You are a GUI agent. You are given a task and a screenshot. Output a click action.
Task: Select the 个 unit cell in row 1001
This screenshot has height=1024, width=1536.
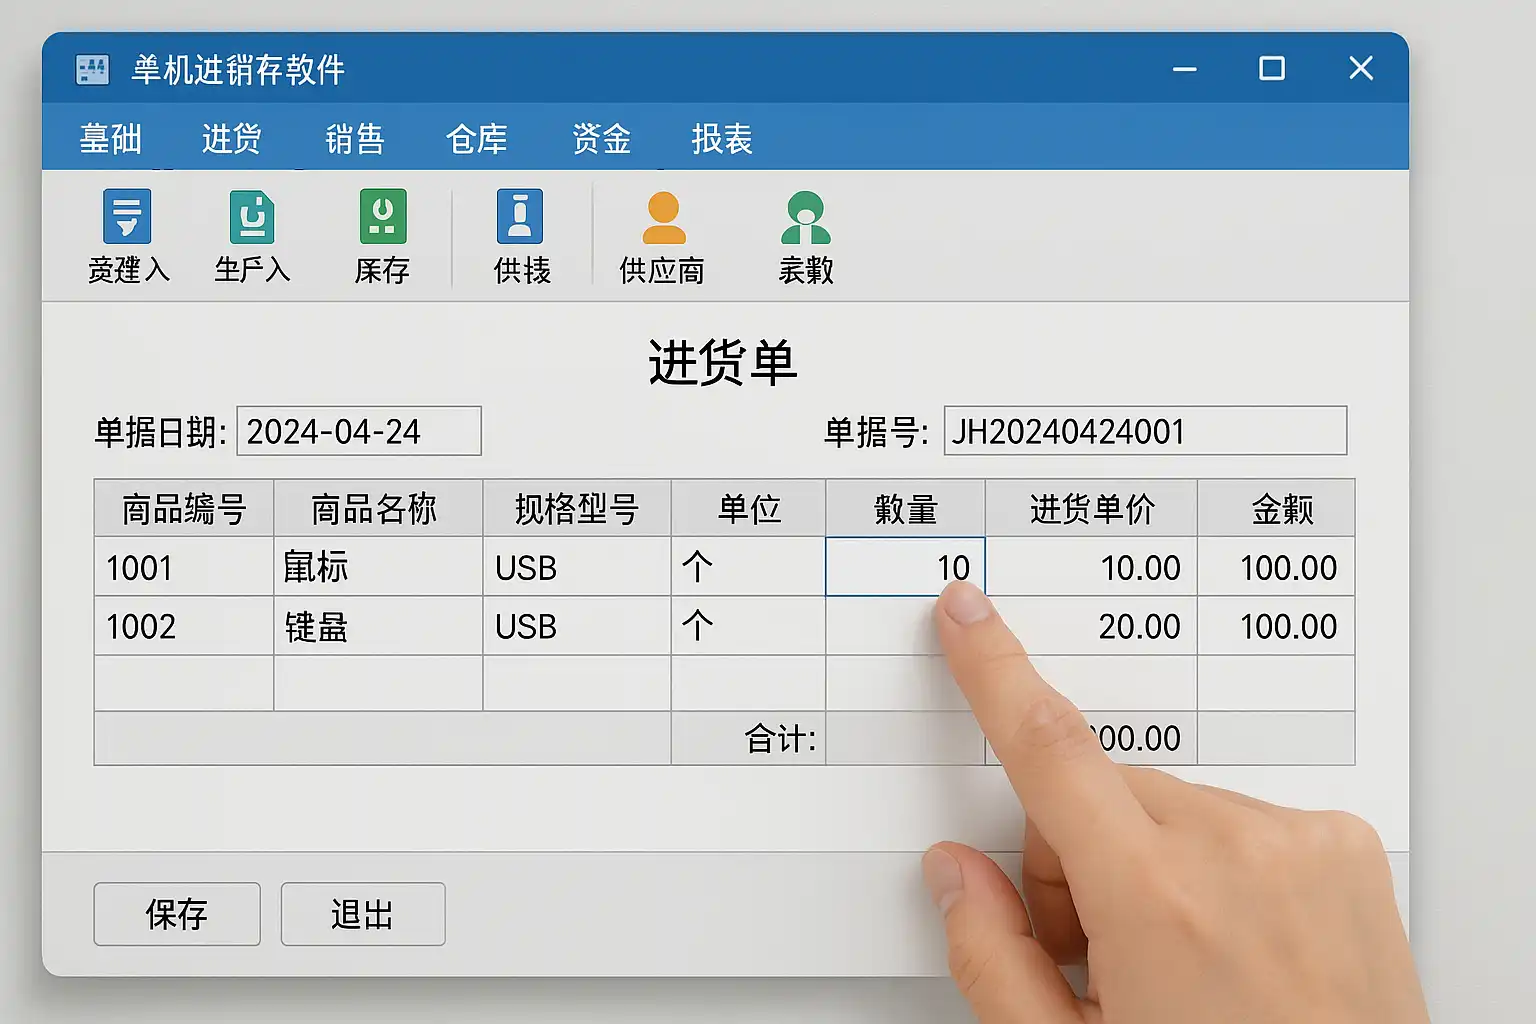coord(748,567)
